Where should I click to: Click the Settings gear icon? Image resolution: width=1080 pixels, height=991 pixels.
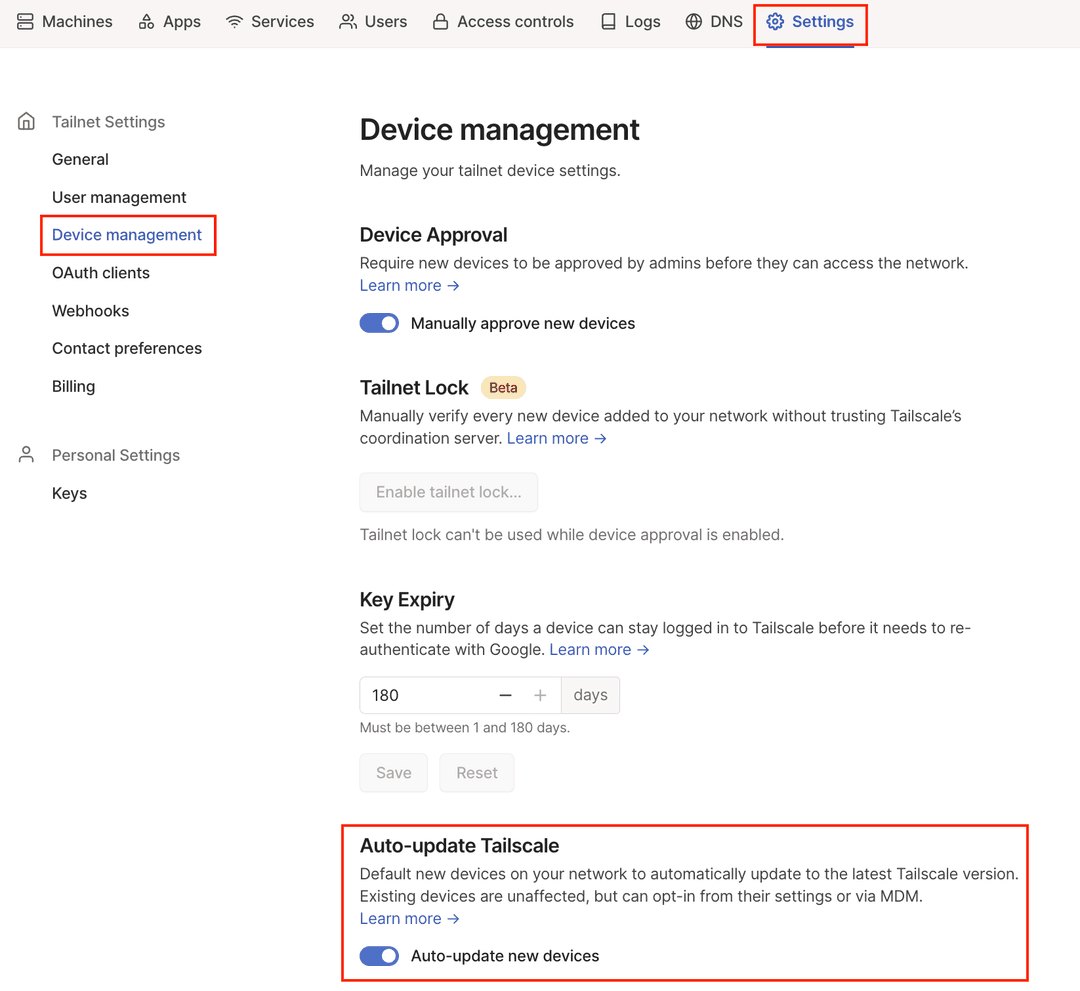pos(774,21)
